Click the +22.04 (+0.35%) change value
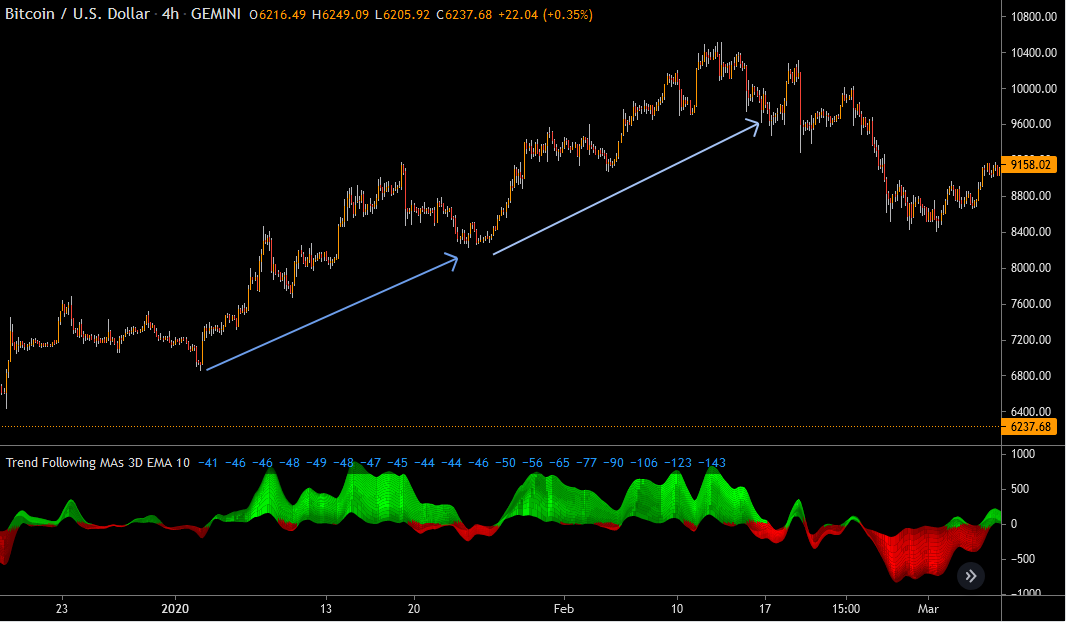 tap(545, 14)
